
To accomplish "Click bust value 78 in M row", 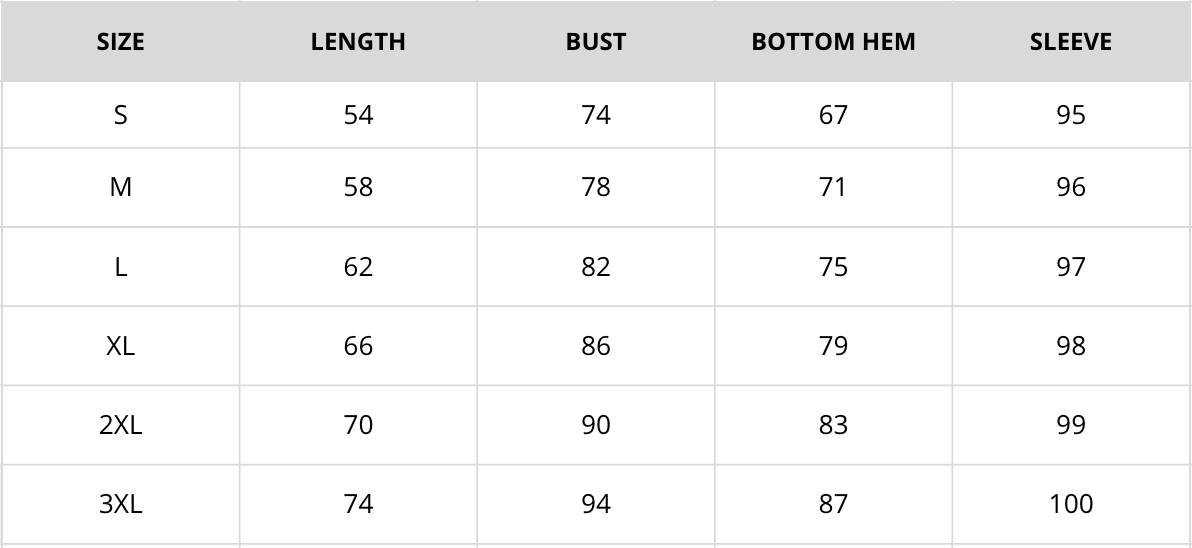I will 596,187.
